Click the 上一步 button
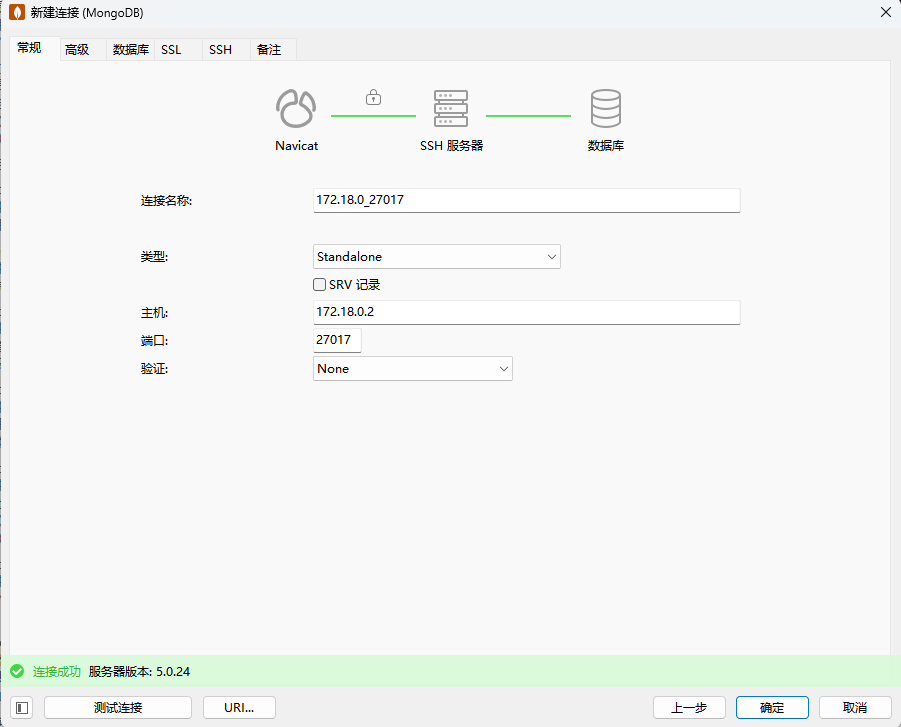This screenshot has height=727, width=901. click(x=689, y=707)
